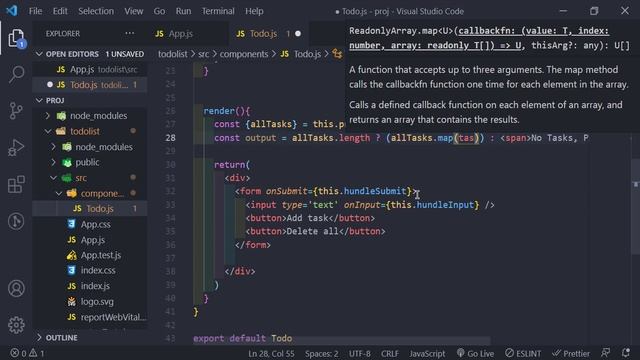Click JavaScript language mode selector
This screenshot has width=640, height=360.
427,353
